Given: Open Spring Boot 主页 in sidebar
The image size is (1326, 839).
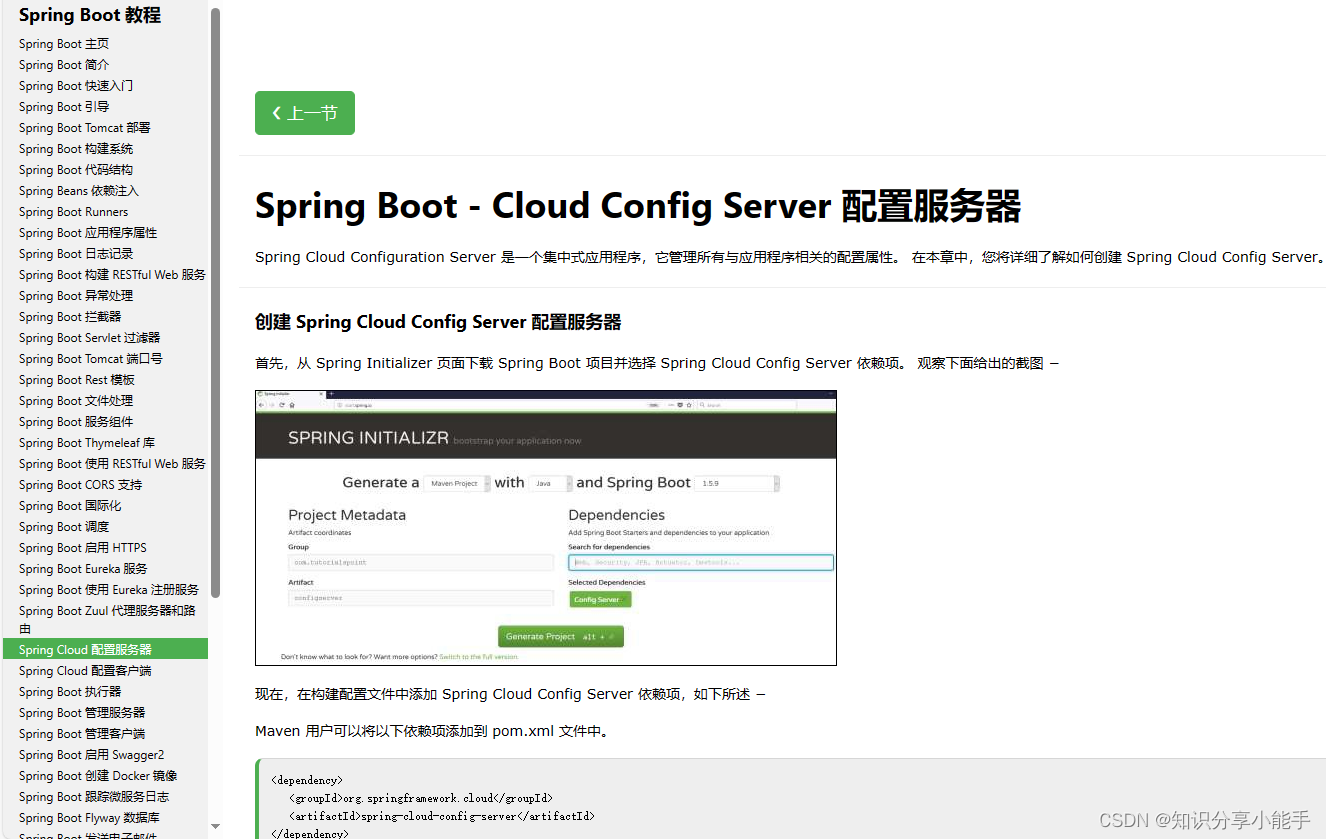Looking at the screenshot, I should [x=64, y=44].
